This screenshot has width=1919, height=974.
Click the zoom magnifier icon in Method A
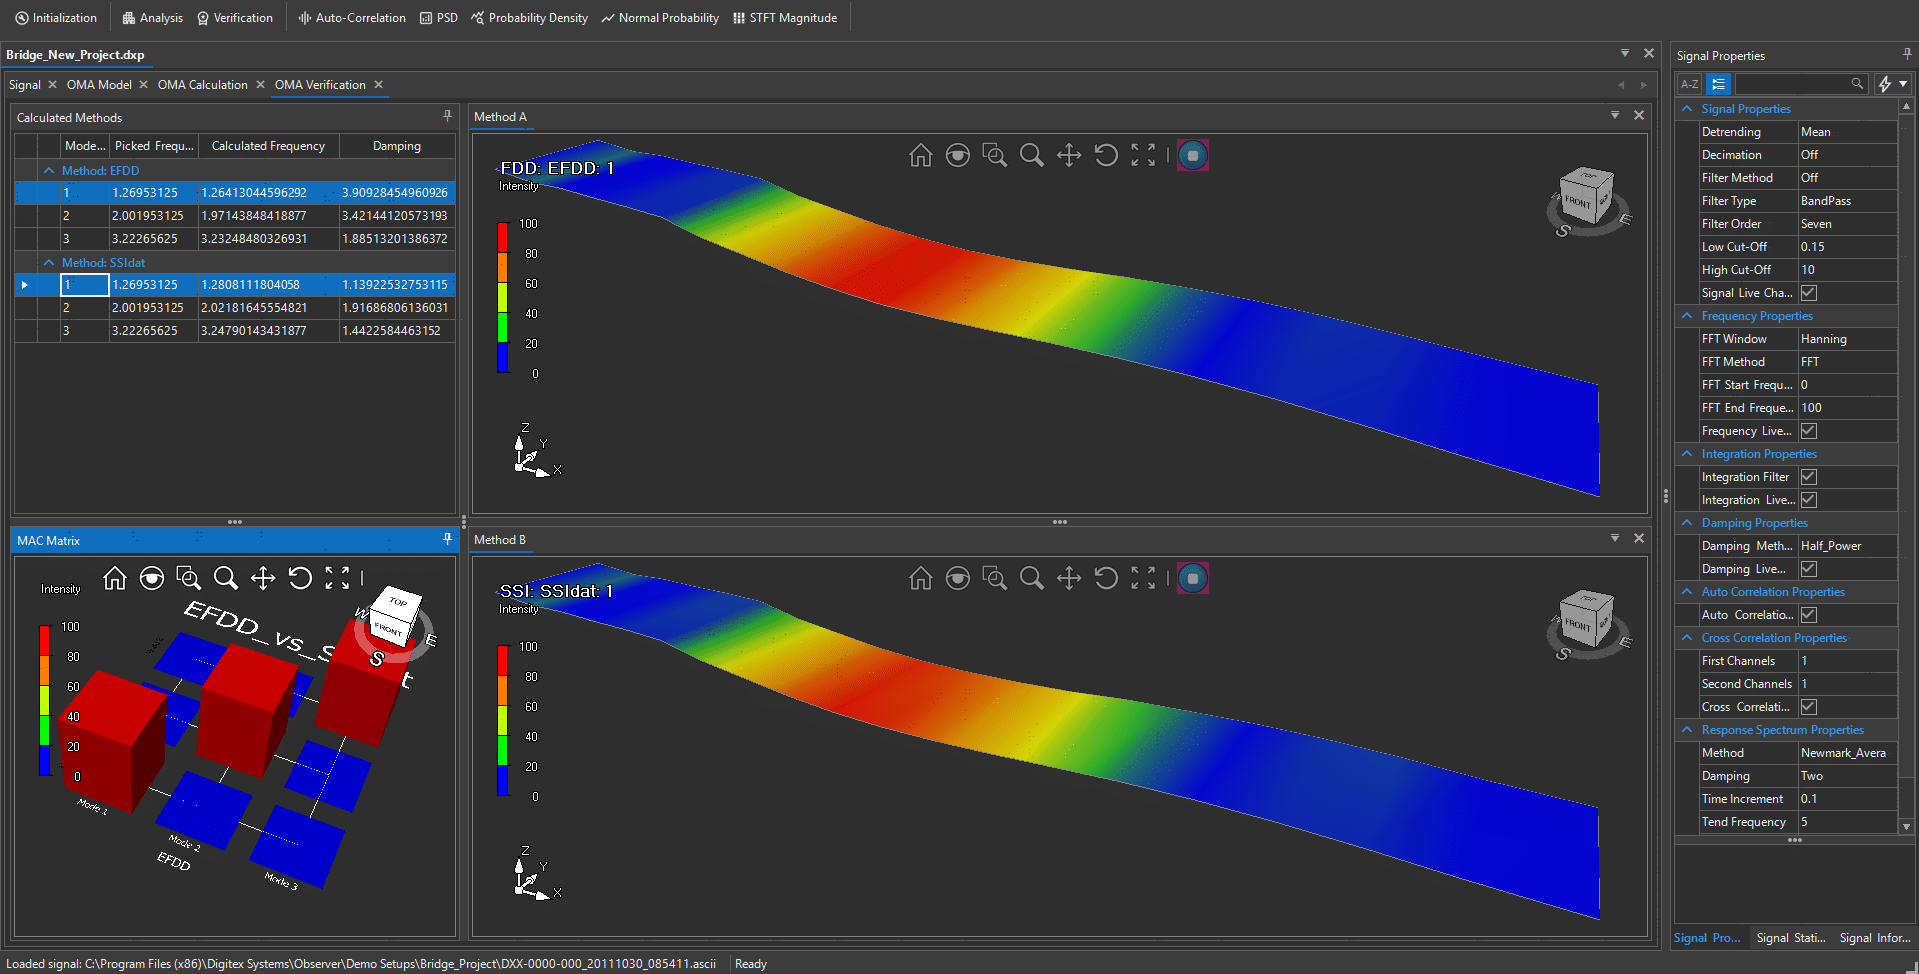[x=1031, y=155]
